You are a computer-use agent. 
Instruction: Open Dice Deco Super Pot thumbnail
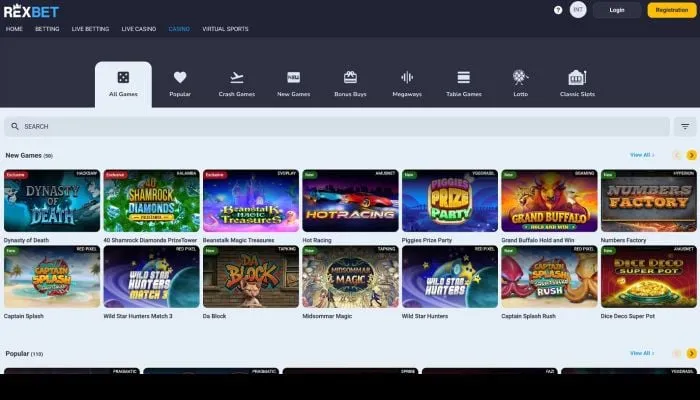(x=649, y=276)
